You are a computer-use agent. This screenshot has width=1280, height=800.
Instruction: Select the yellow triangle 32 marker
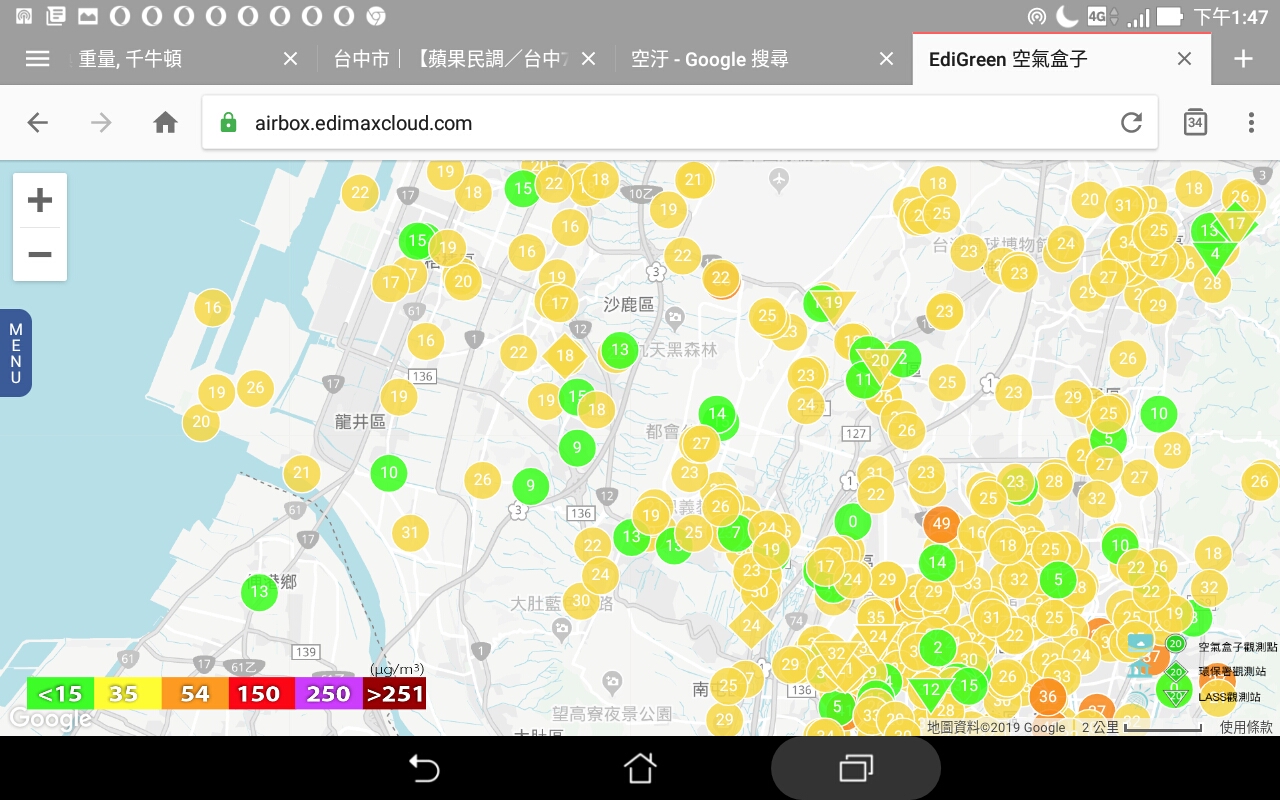[x=836, y=656]
